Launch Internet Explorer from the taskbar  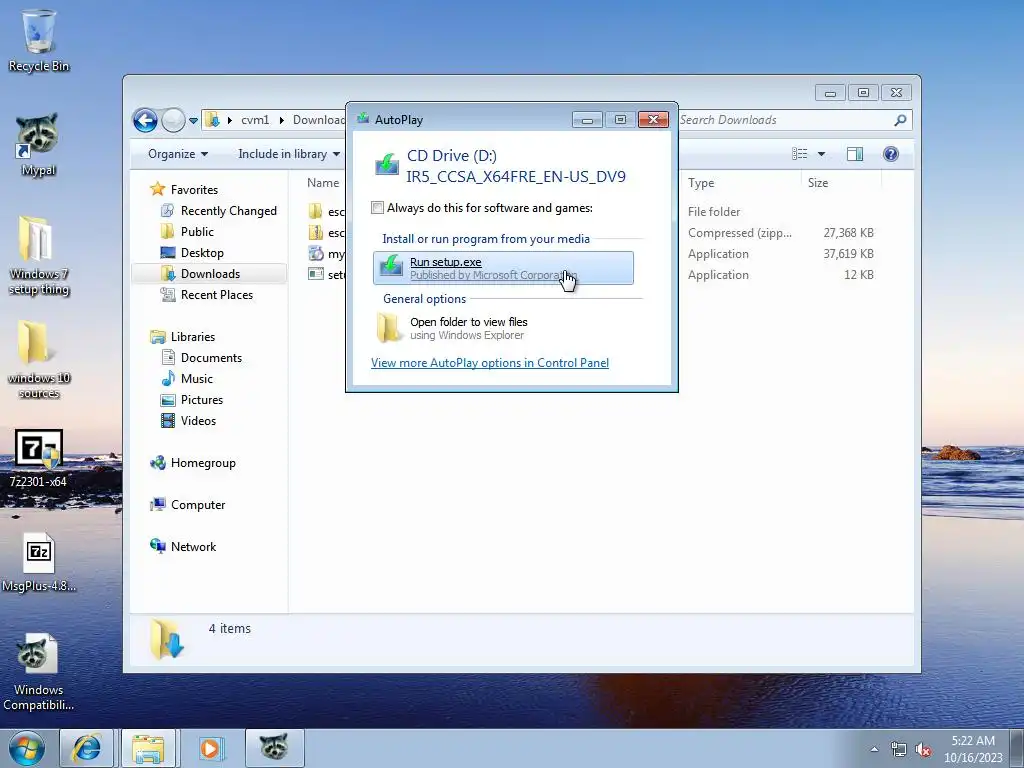coord(87,748)
